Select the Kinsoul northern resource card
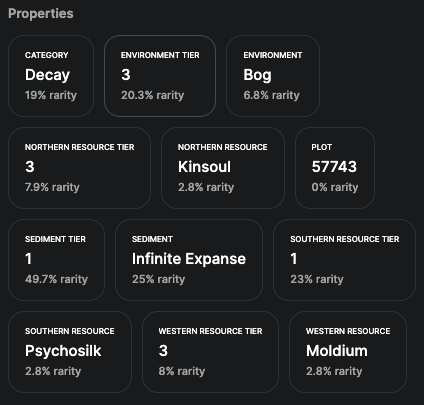This screenshot has width=424, height=405. [x=223, y=168]
